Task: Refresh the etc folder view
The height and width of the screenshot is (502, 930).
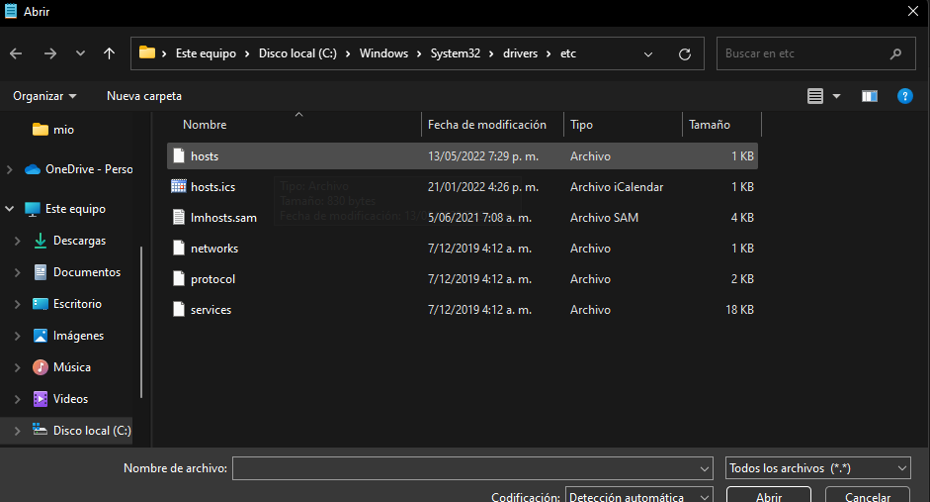Action: (x=684, y=54)
